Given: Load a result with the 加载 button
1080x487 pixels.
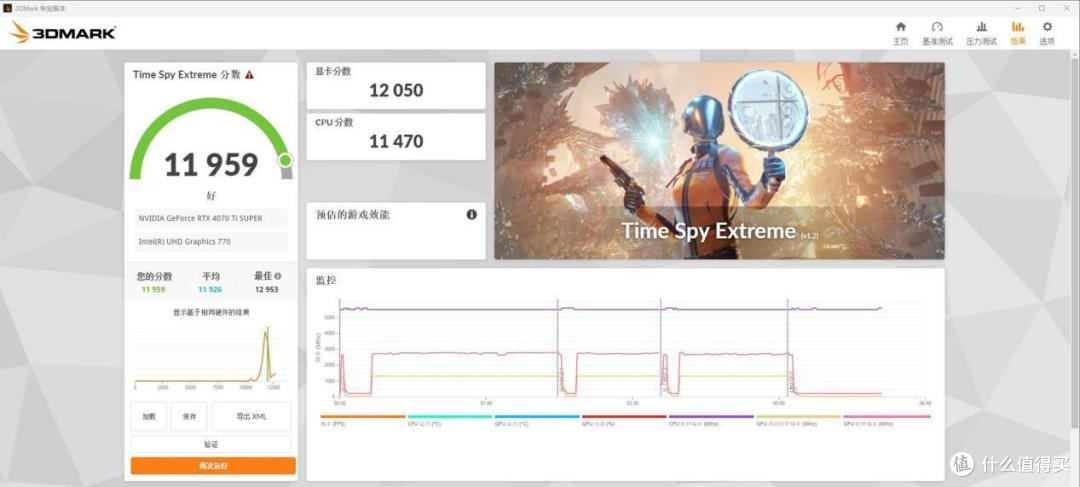Looking at the screenshot, I should click(x=149, y=417).
